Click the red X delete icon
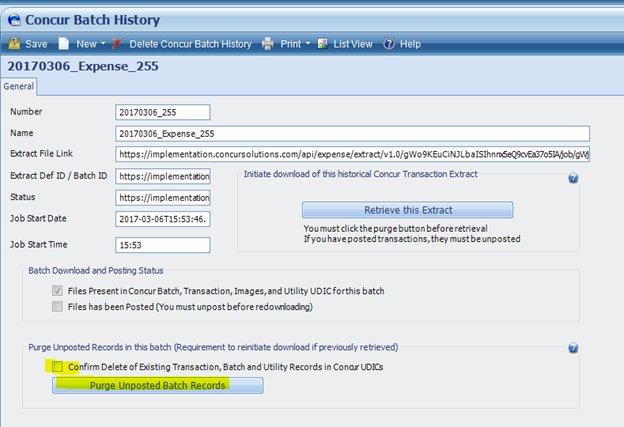 click(x=117, y=44)
